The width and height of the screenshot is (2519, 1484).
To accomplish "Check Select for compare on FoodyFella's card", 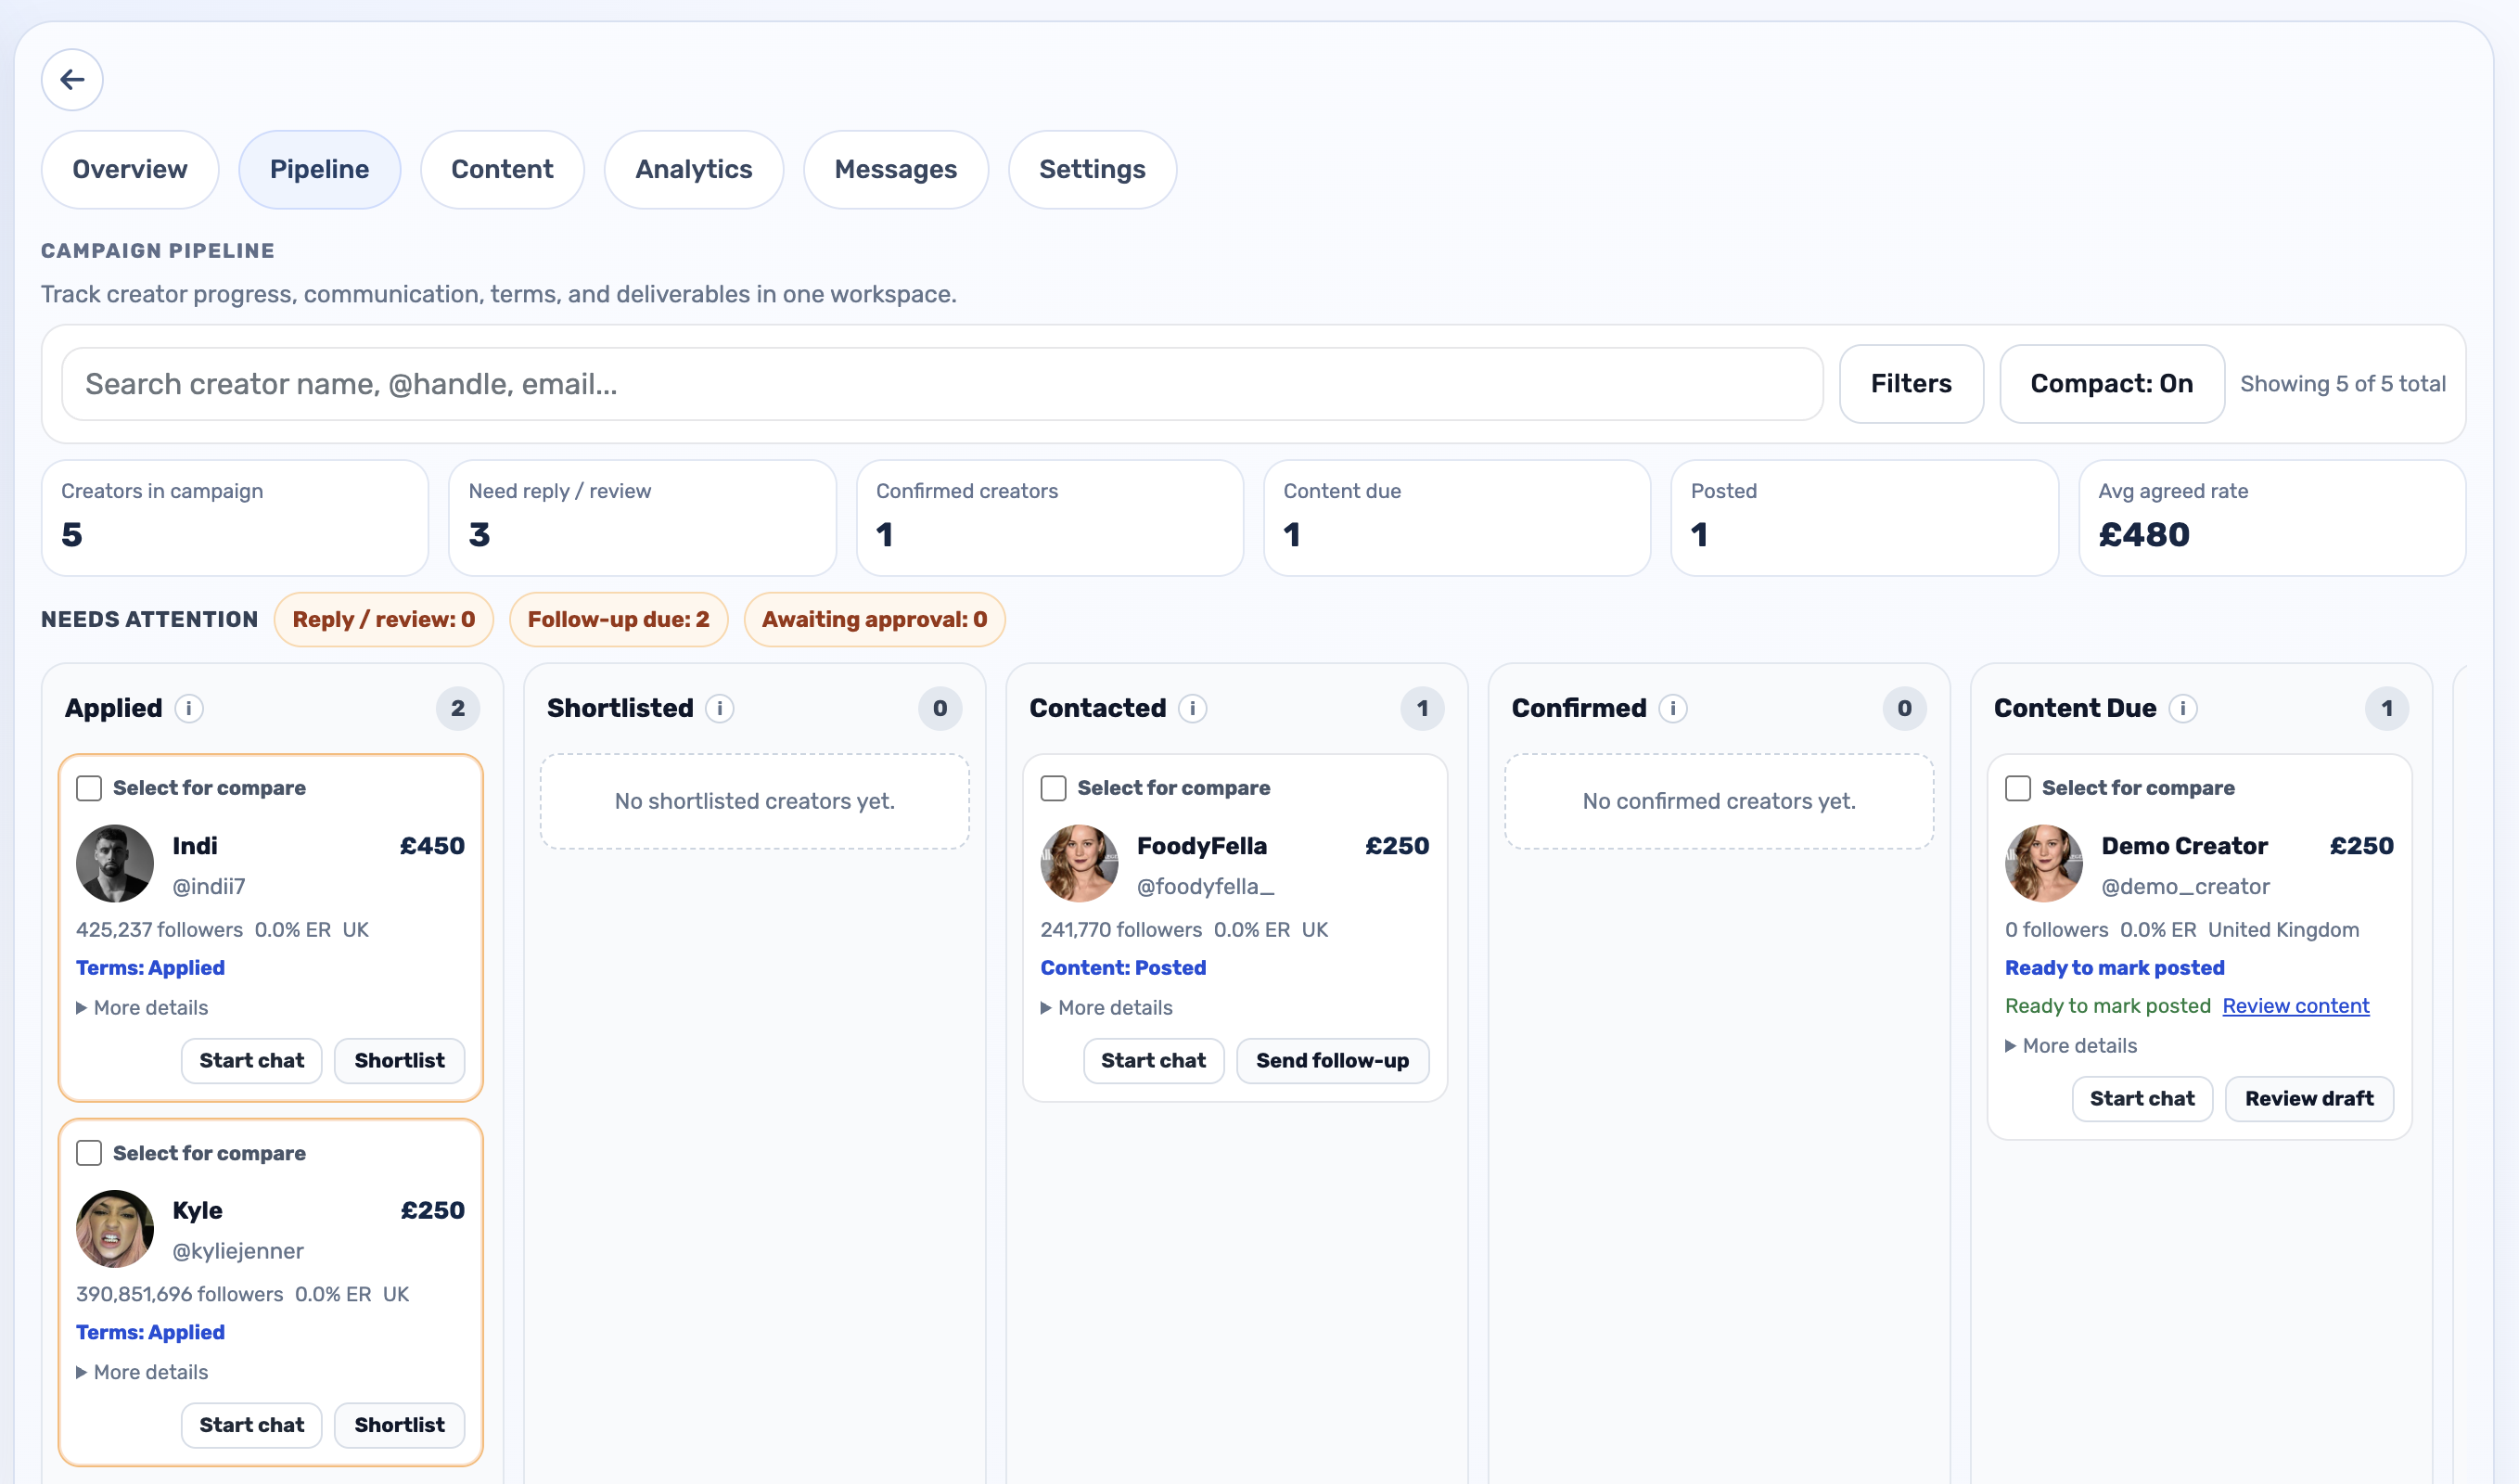I will 1053,787.
